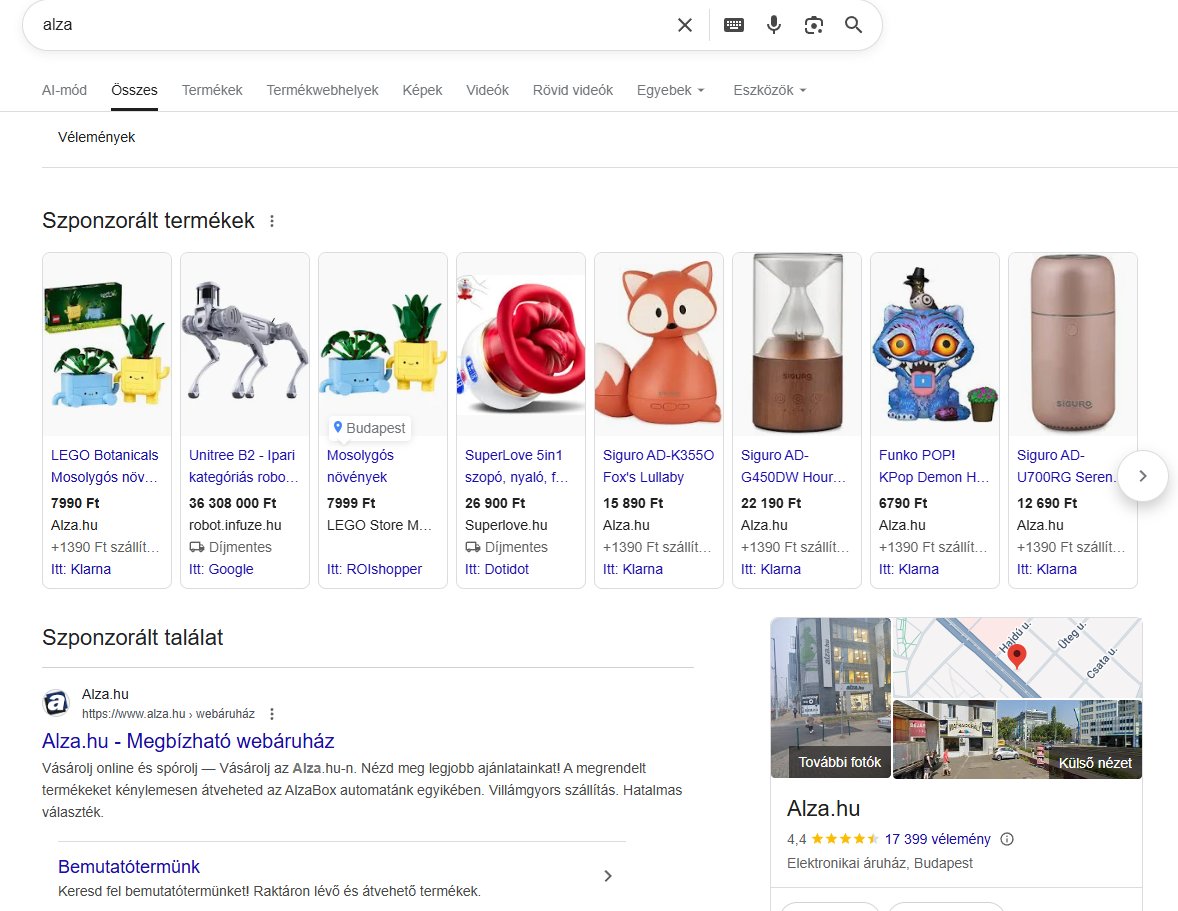Click the magnifier search button

click(853, 25)
